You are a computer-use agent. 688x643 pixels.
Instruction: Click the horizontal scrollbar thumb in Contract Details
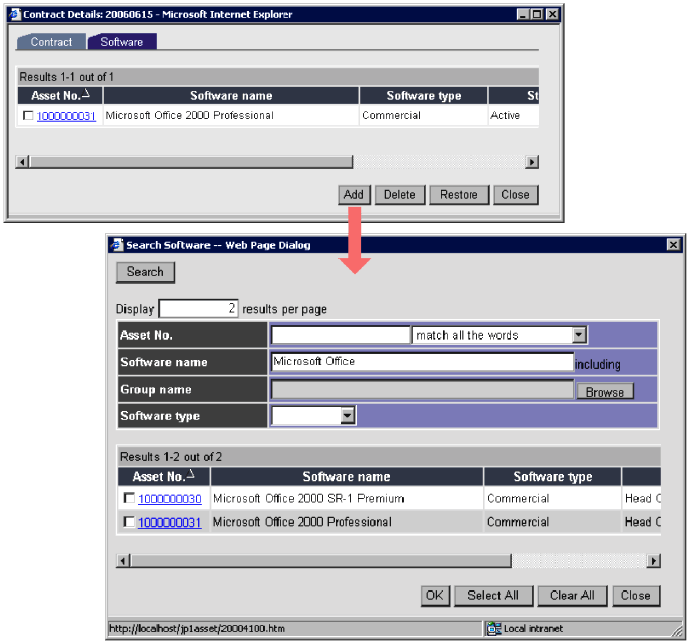pos(191,162)
